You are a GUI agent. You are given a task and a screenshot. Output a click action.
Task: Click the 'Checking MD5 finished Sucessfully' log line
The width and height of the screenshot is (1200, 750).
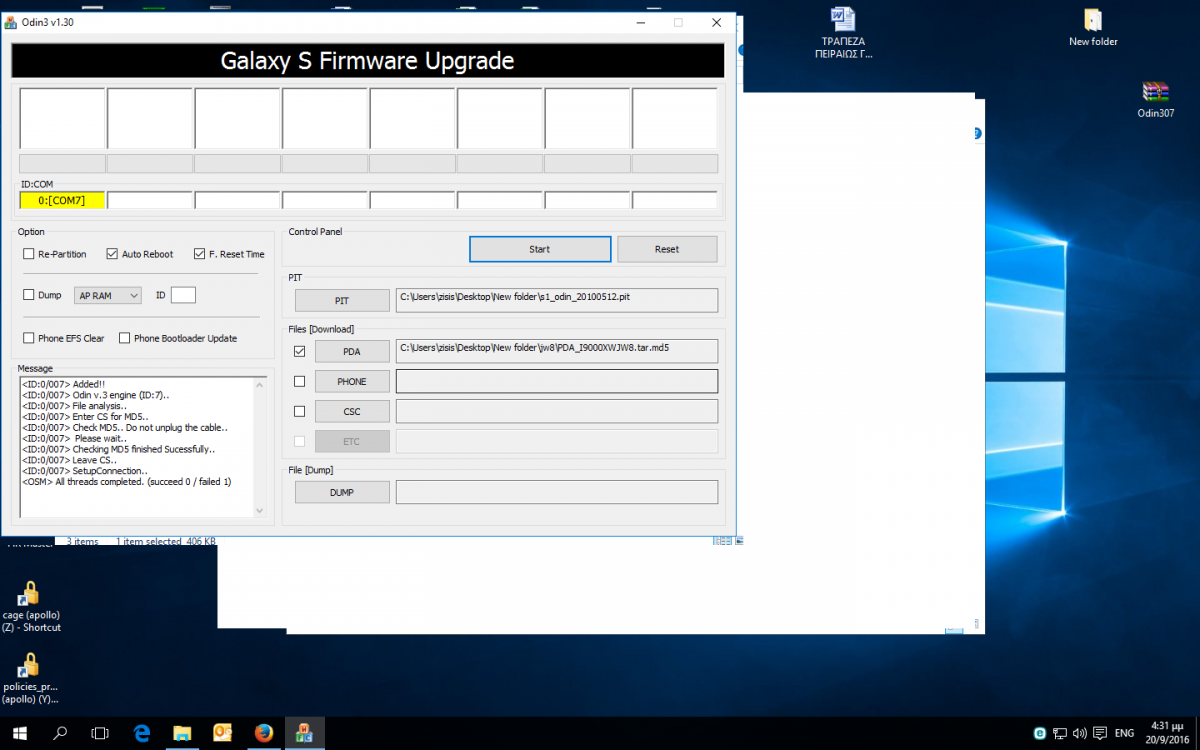pos(119,449)
